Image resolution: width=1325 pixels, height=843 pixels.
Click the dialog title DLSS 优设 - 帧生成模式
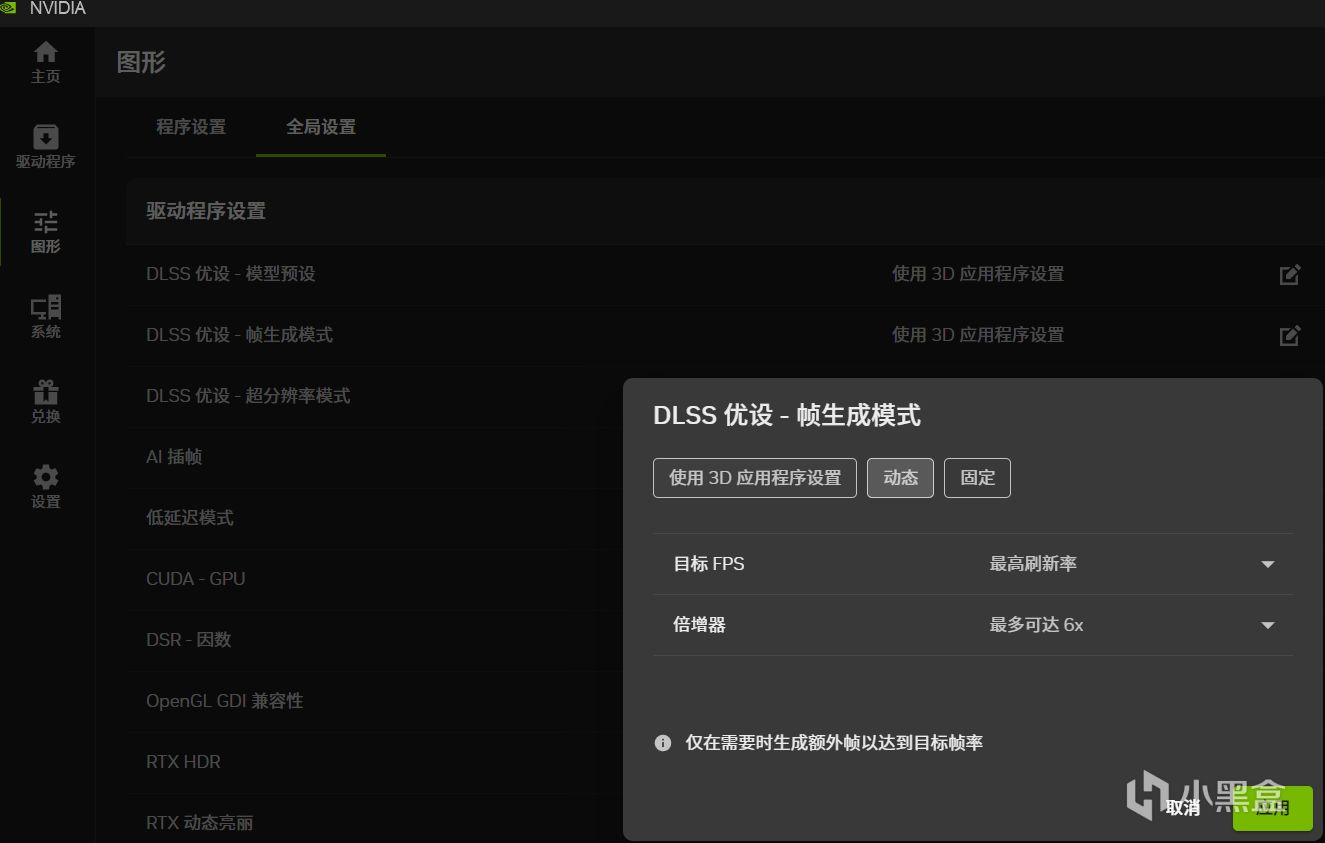coord(787,416)
